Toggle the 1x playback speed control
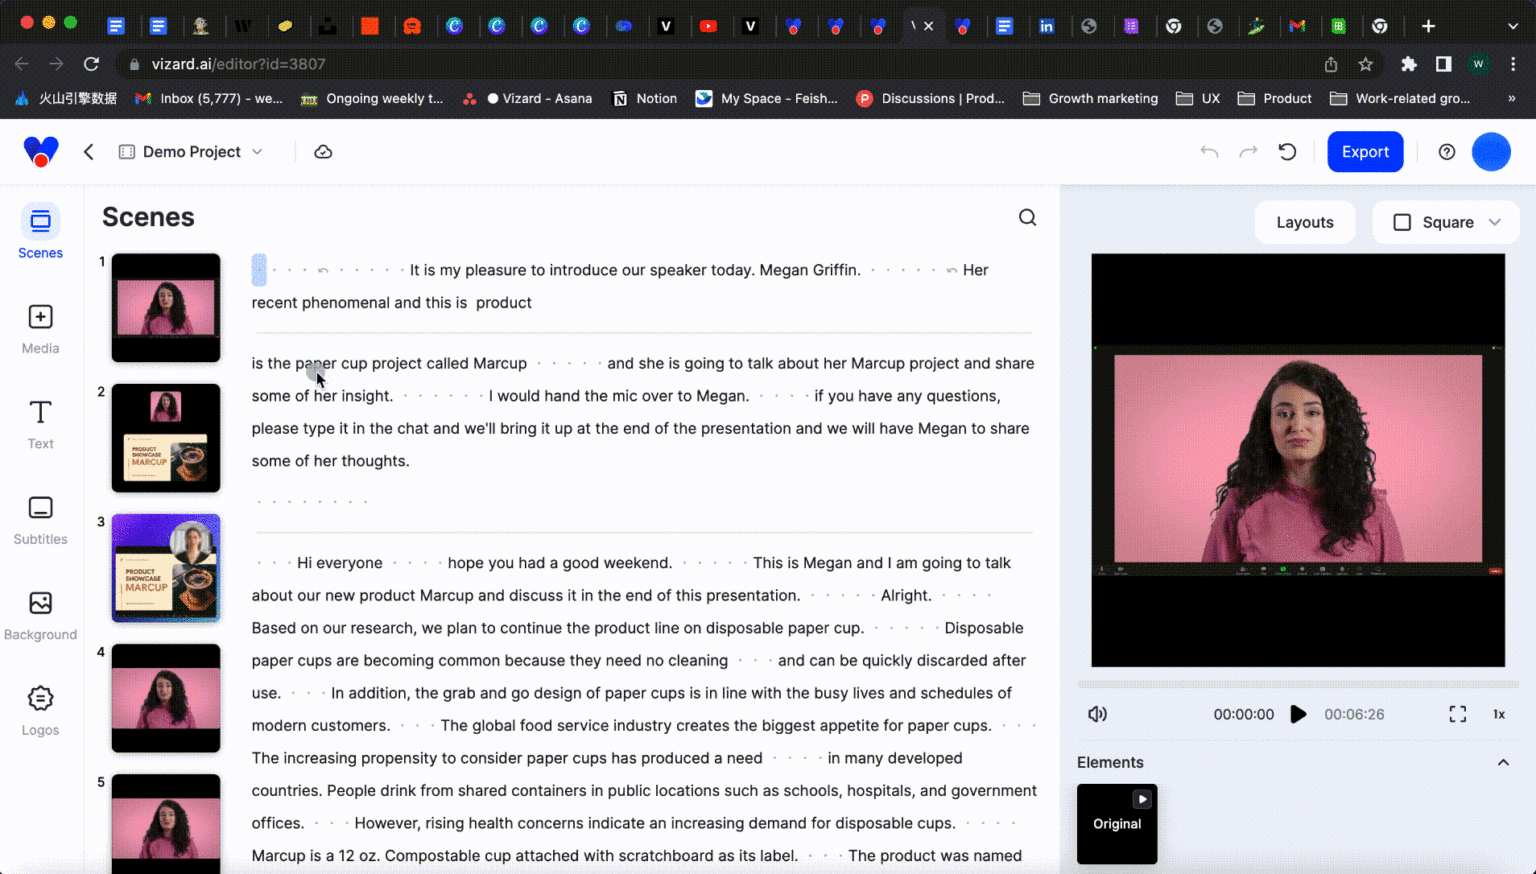 (1499, 714)
